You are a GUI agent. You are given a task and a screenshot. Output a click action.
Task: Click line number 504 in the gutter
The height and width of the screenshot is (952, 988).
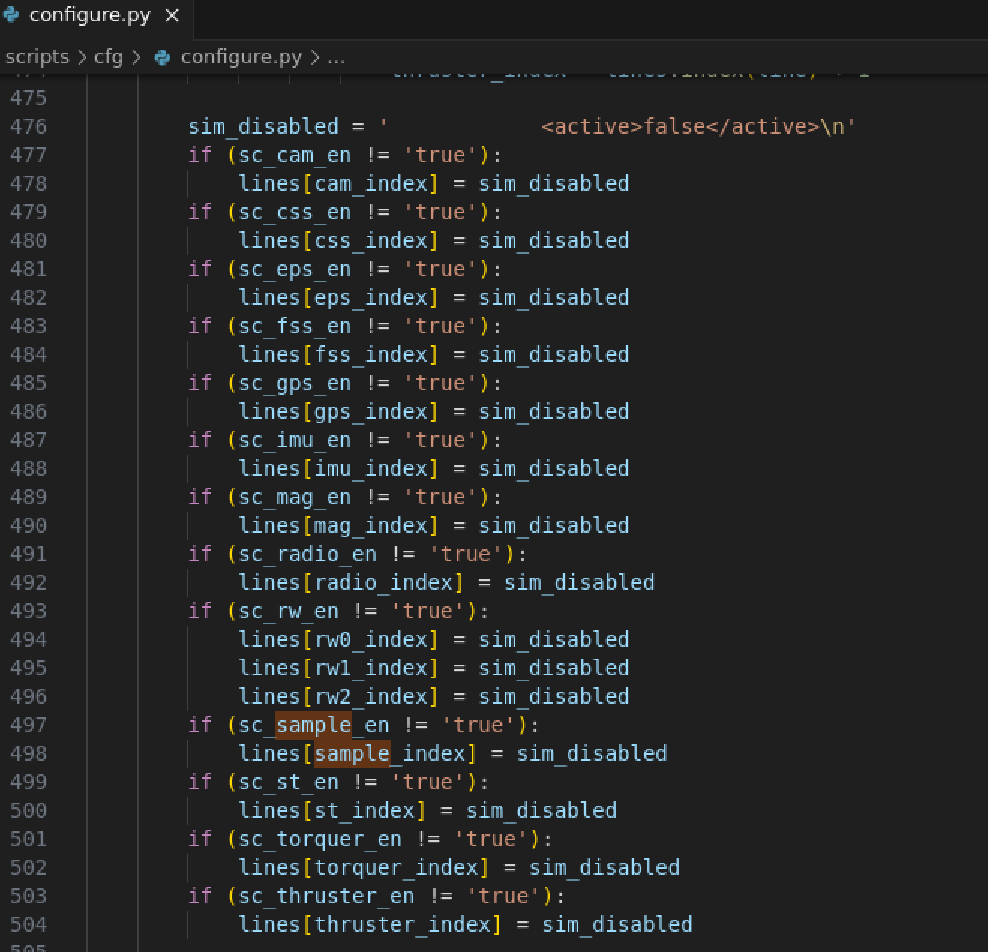pyautogui.click(x=28, y=925)
